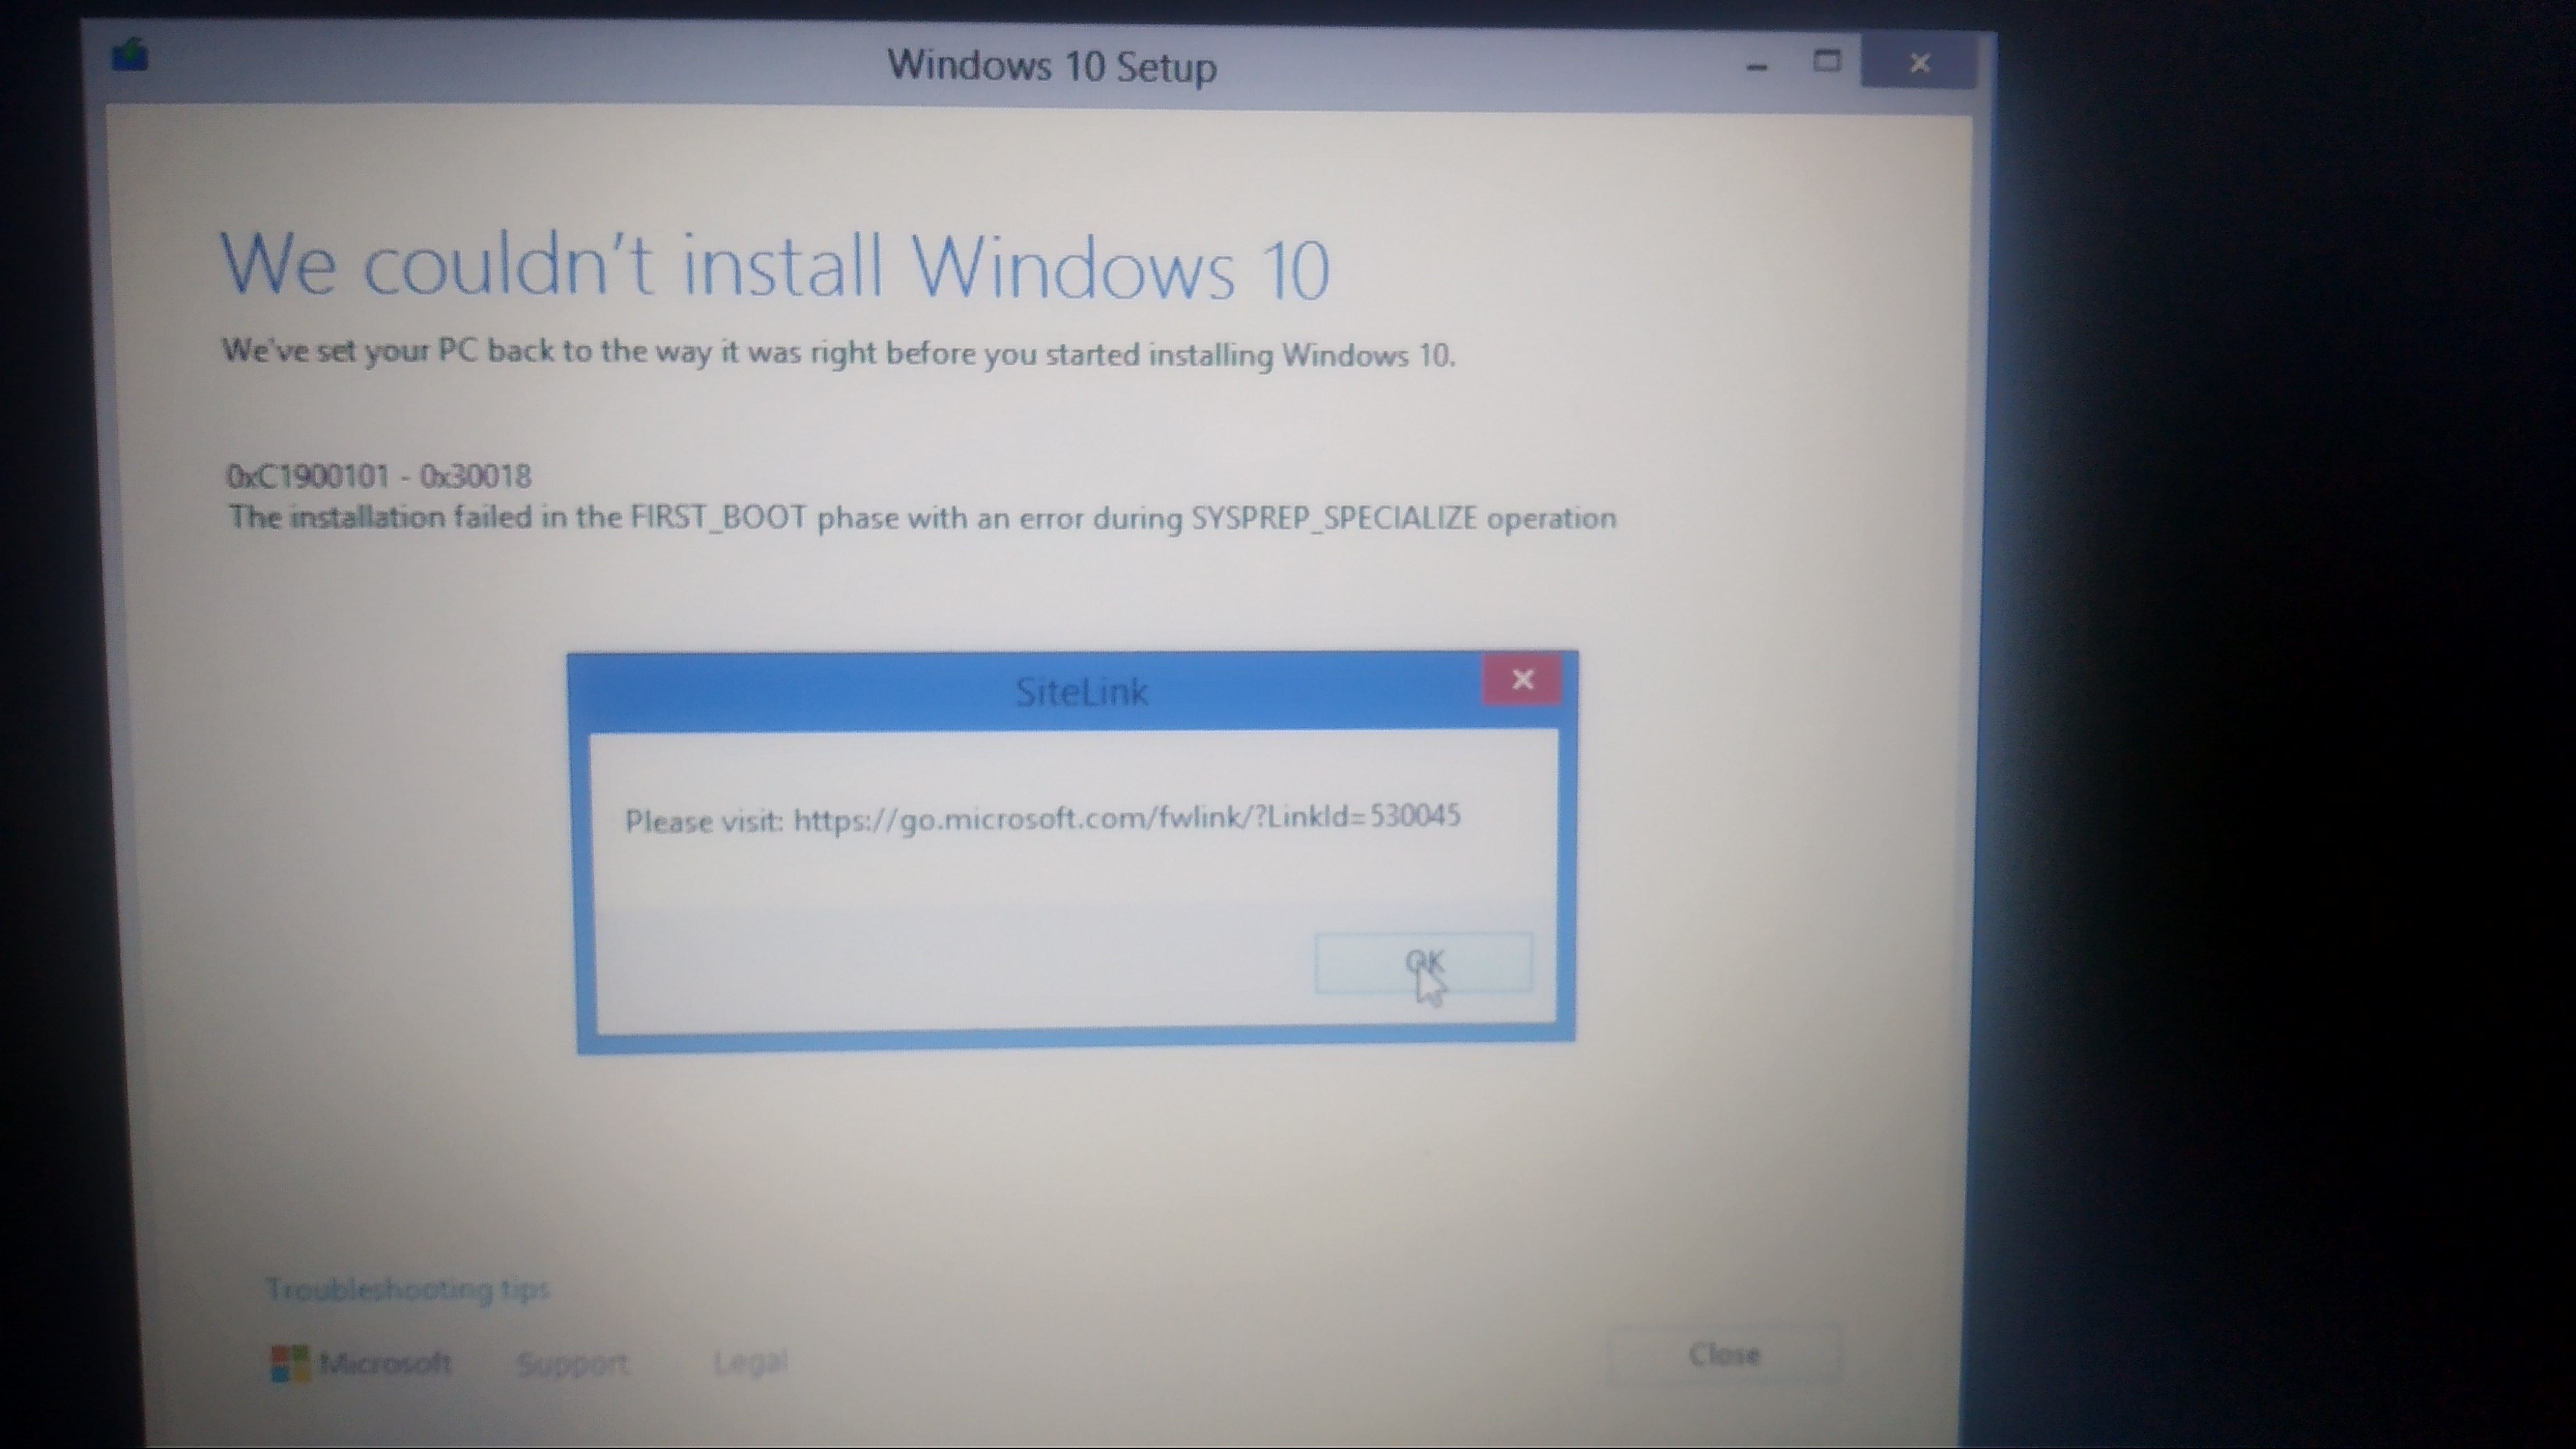This screenshot has width=2576, height=1449.
Task: Click the Windows 10 Setup title text
Action: point(1052,66)
